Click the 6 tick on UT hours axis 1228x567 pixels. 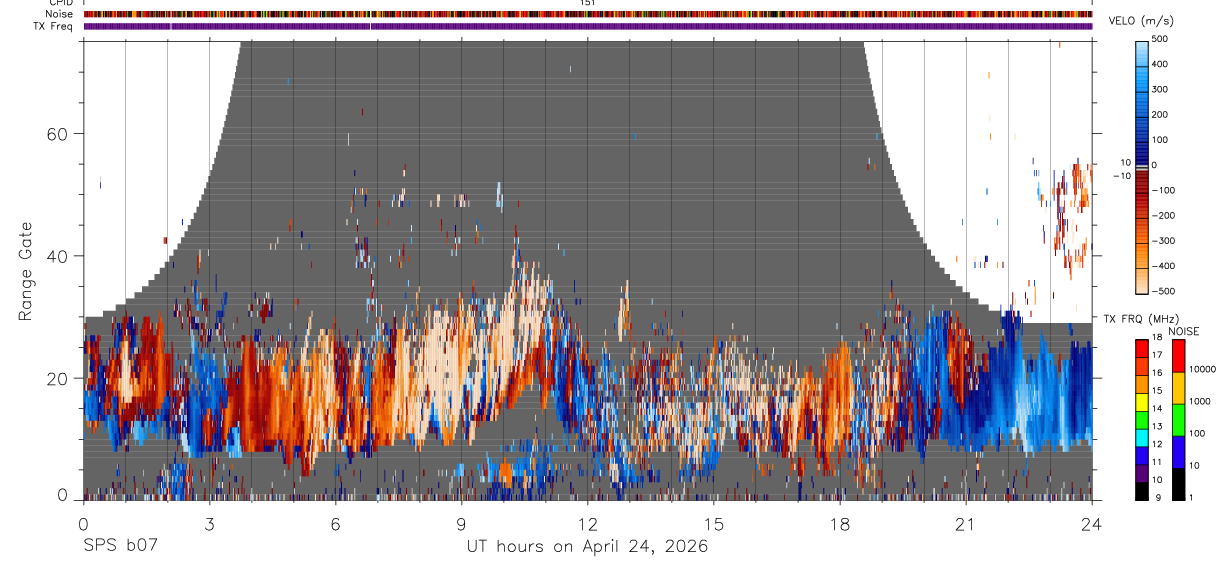pyautogui.click(x=335, y=523)
